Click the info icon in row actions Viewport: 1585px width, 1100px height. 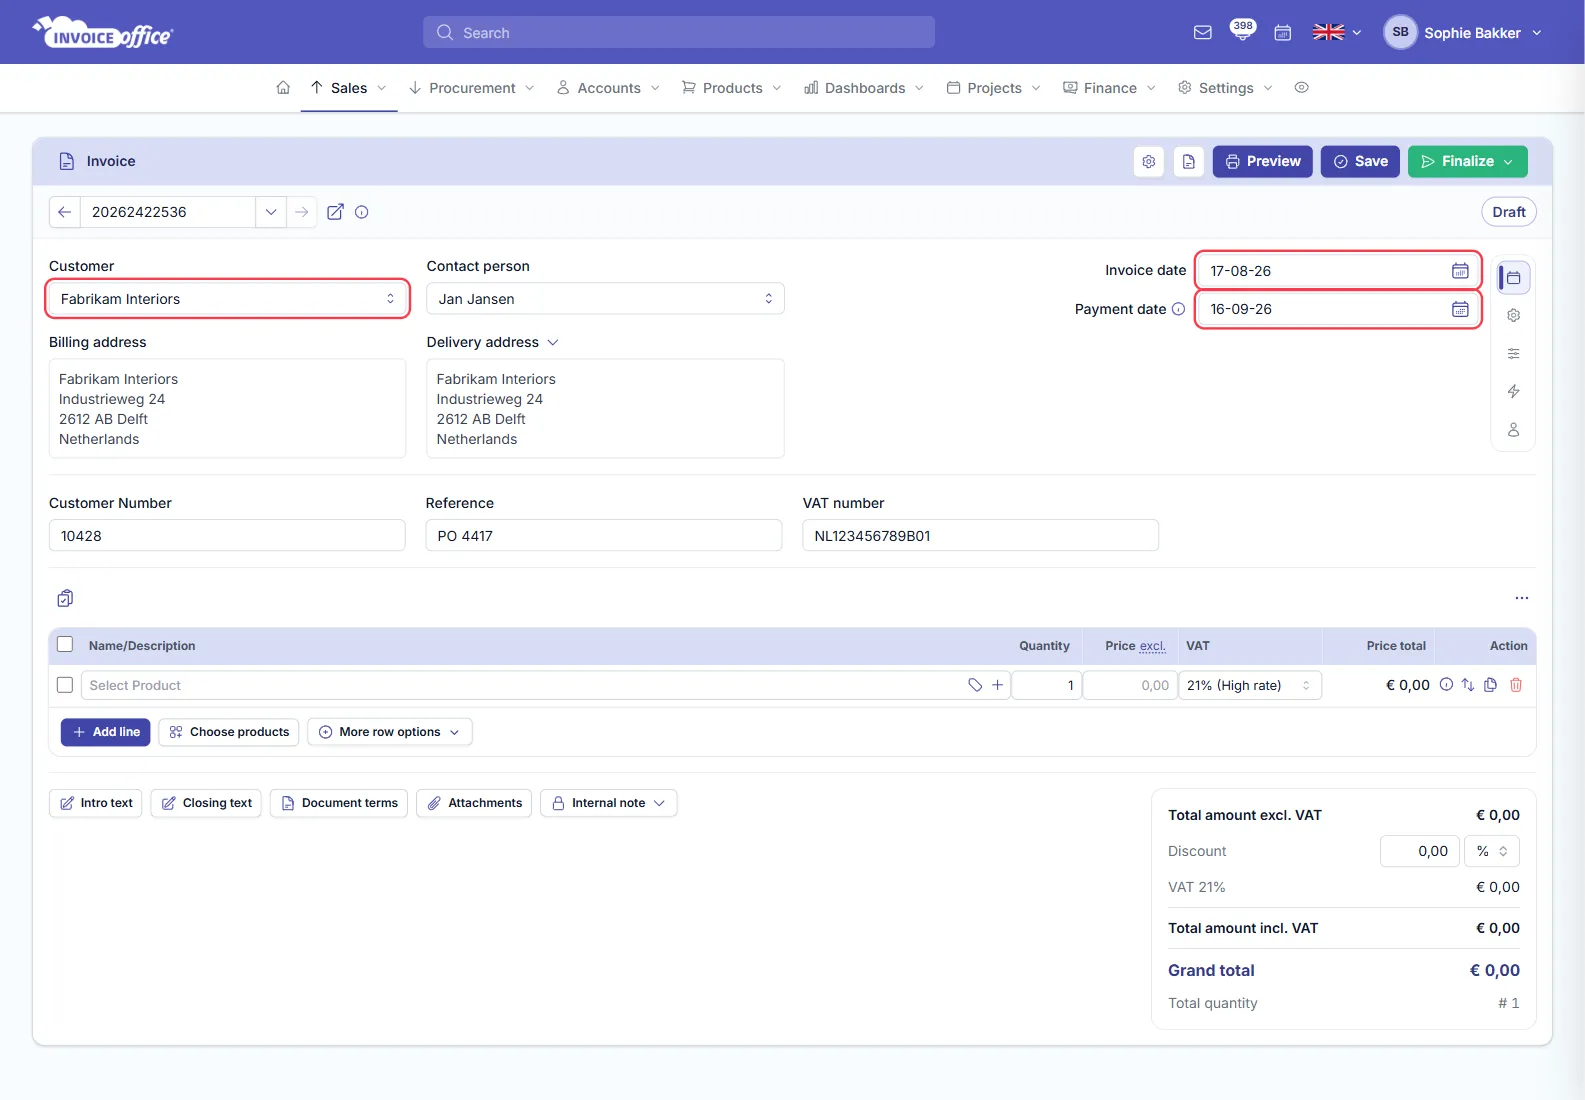(x=1446, y=685)
